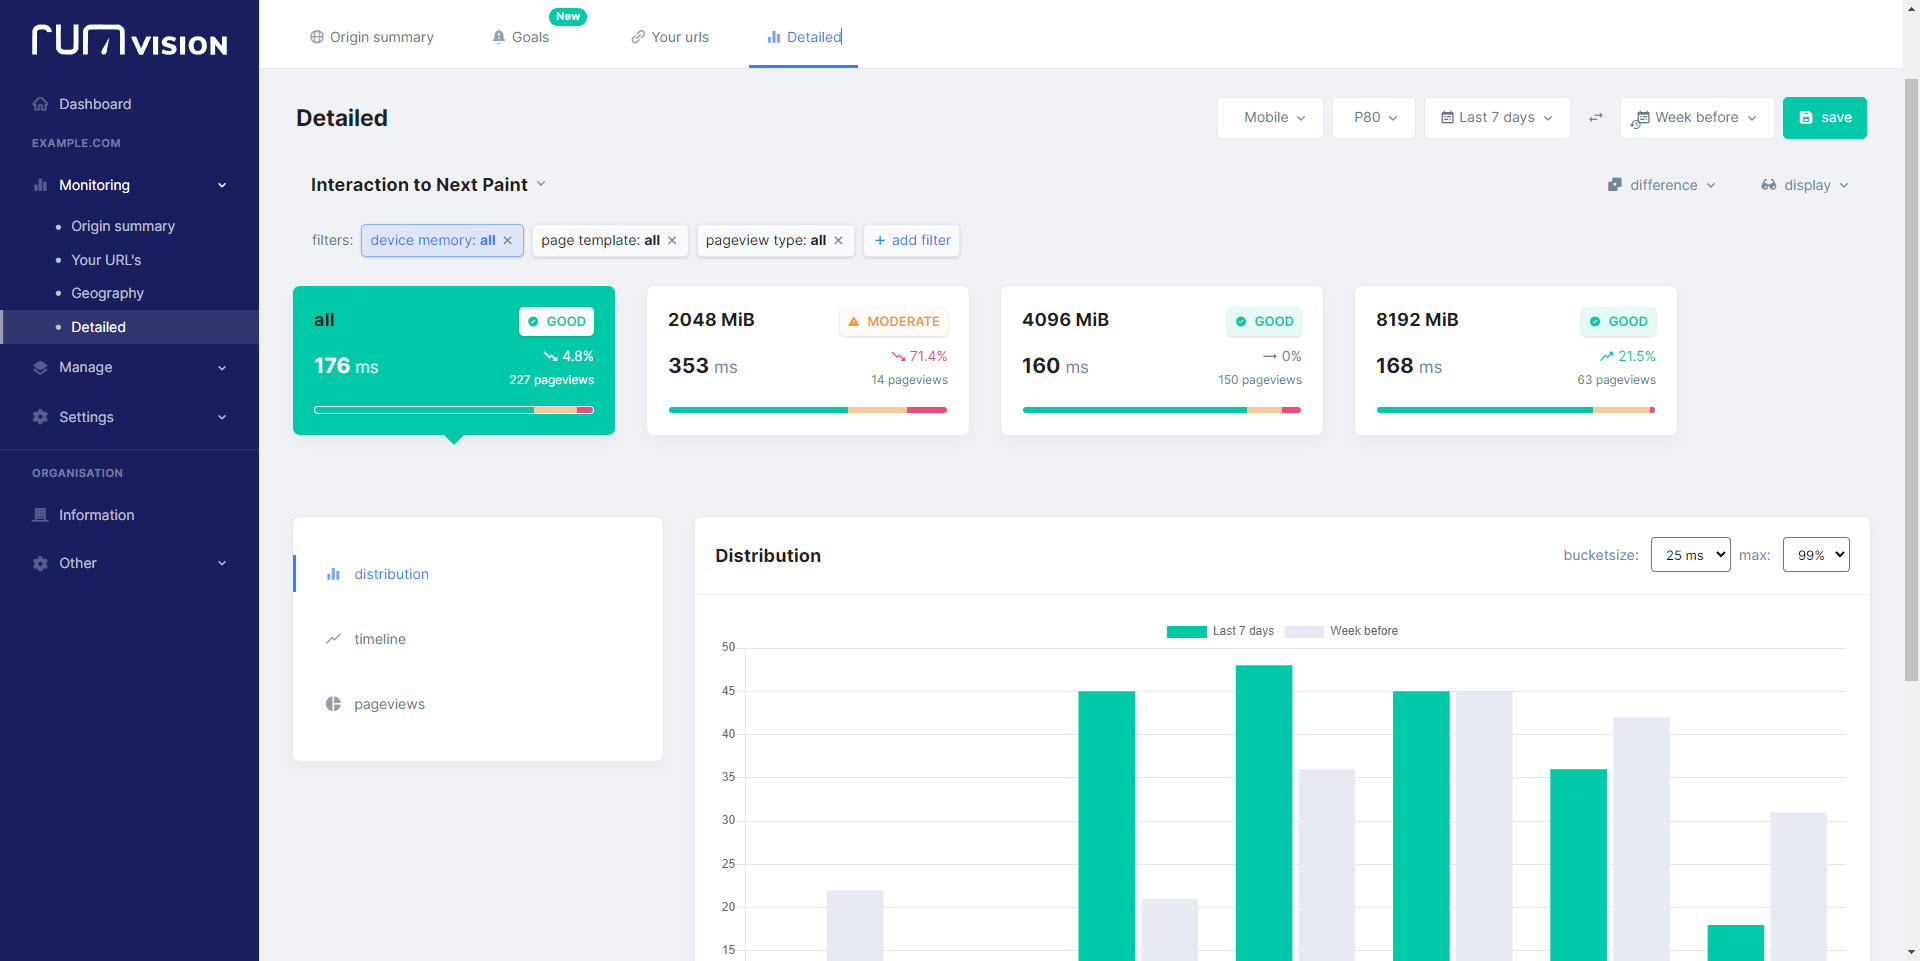Screen dimensions: 1920x961
Task: Select the 2048 MiB memory card
Action: tap(807, 360)
